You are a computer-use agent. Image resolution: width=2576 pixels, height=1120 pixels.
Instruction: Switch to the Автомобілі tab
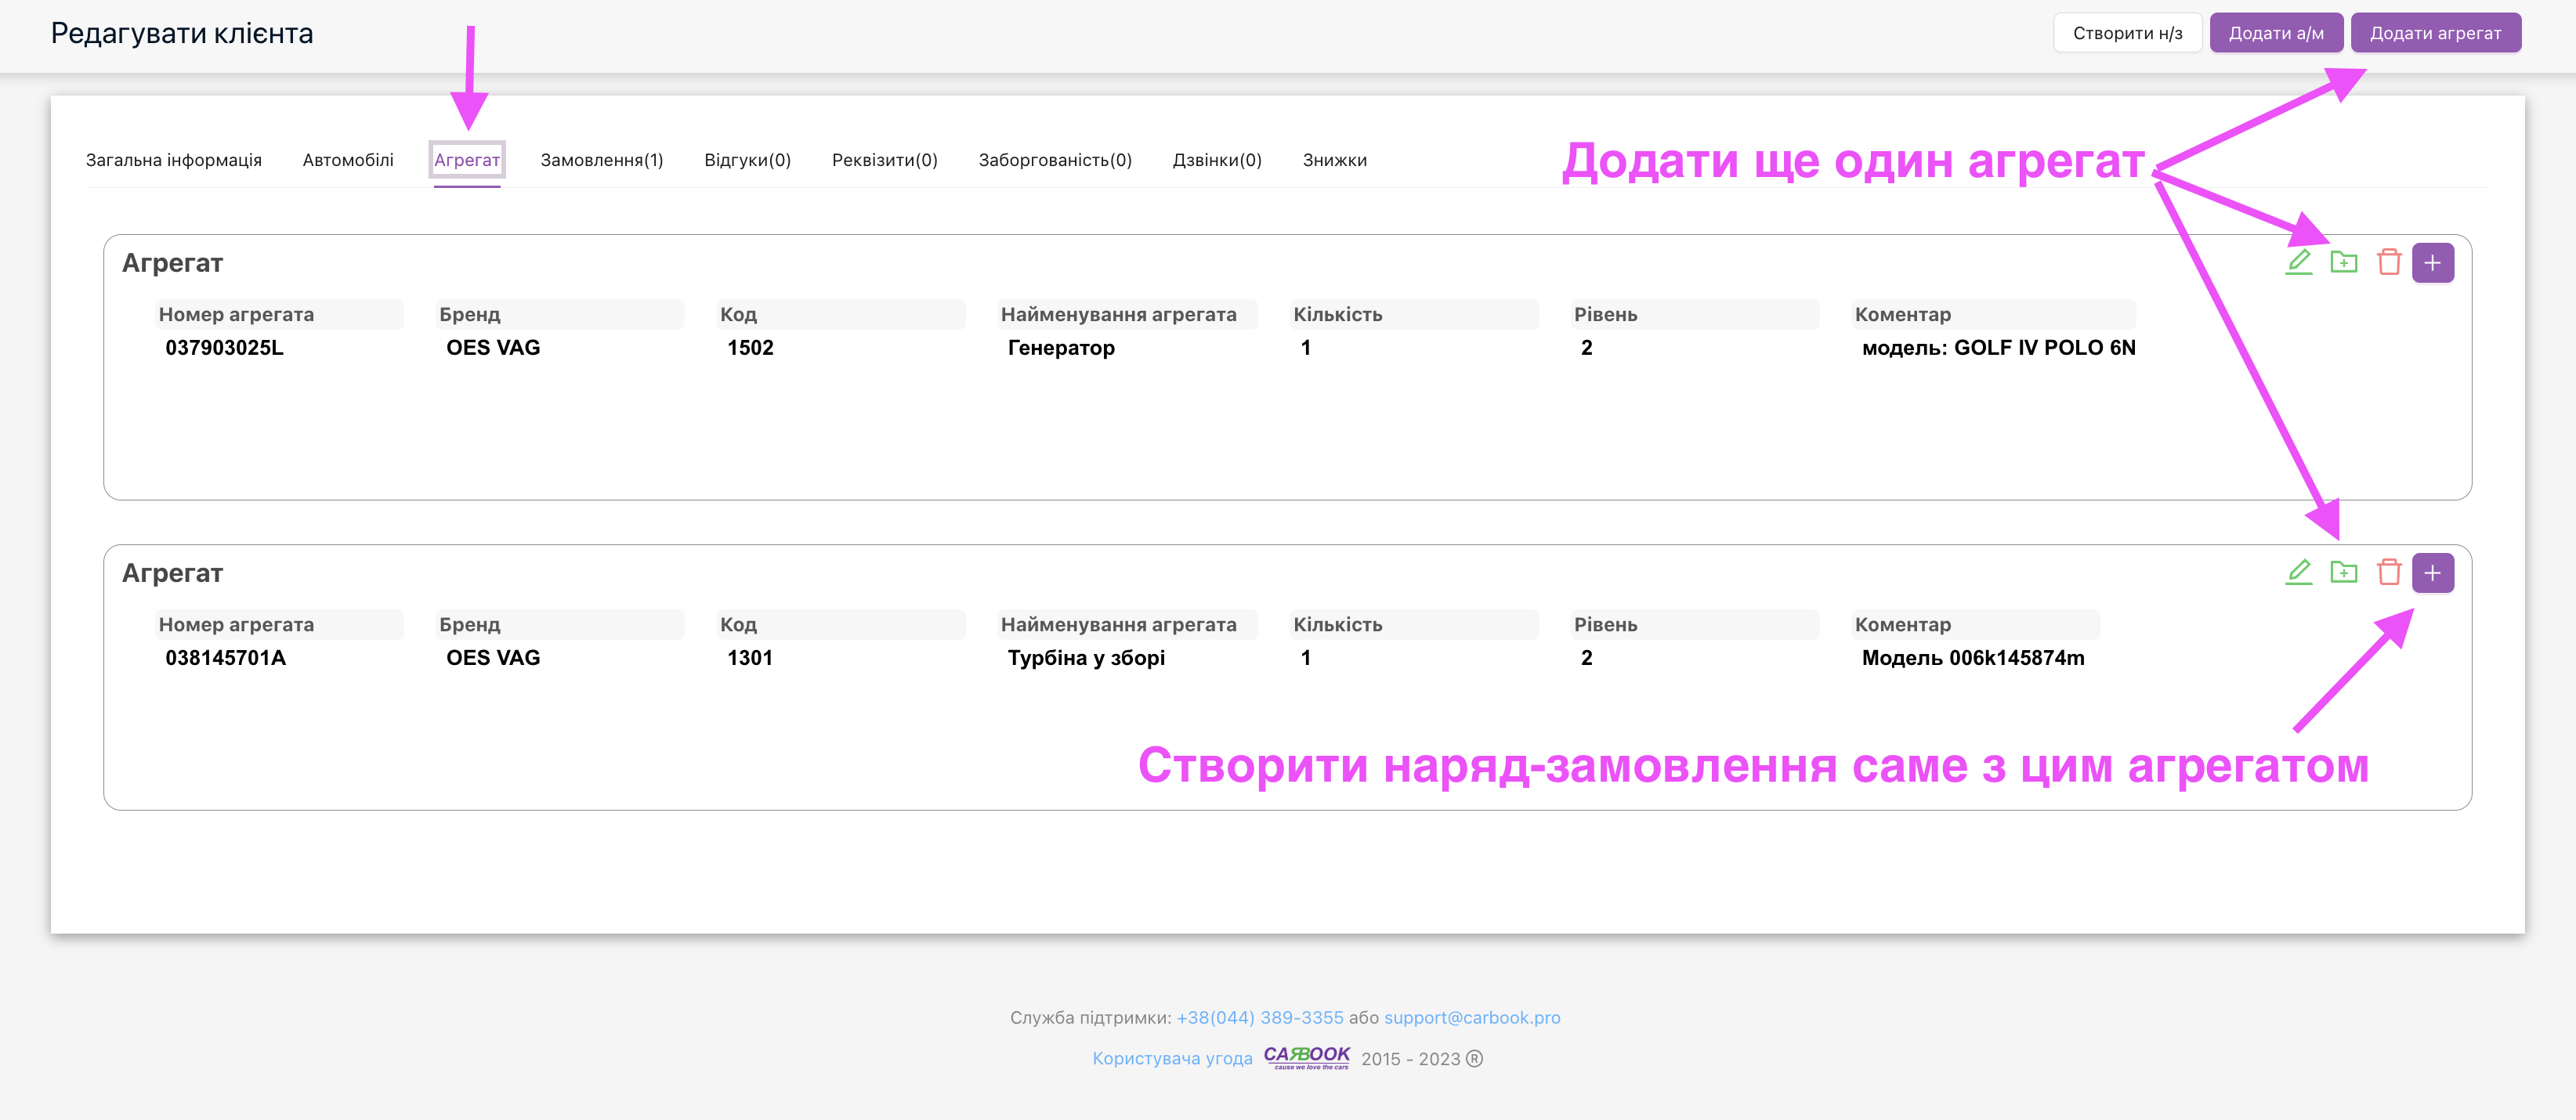pos(348,160)
